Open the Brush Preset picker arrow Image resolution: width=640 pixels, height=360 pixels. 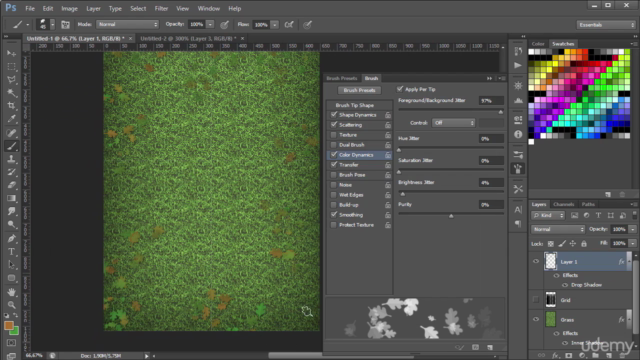pos(53,25)
